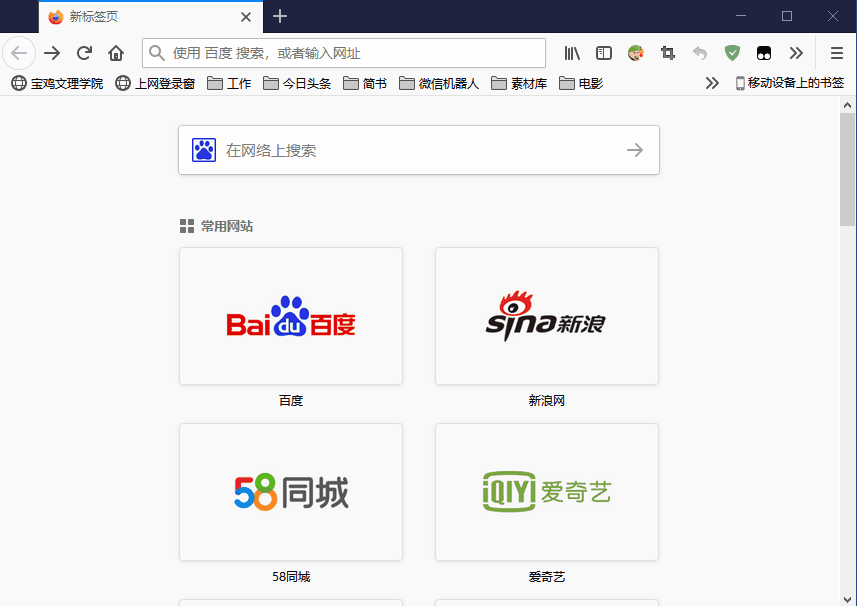
Task: Maximize the Firefox window
Action: pyautogui.click(x=787, y=16)
